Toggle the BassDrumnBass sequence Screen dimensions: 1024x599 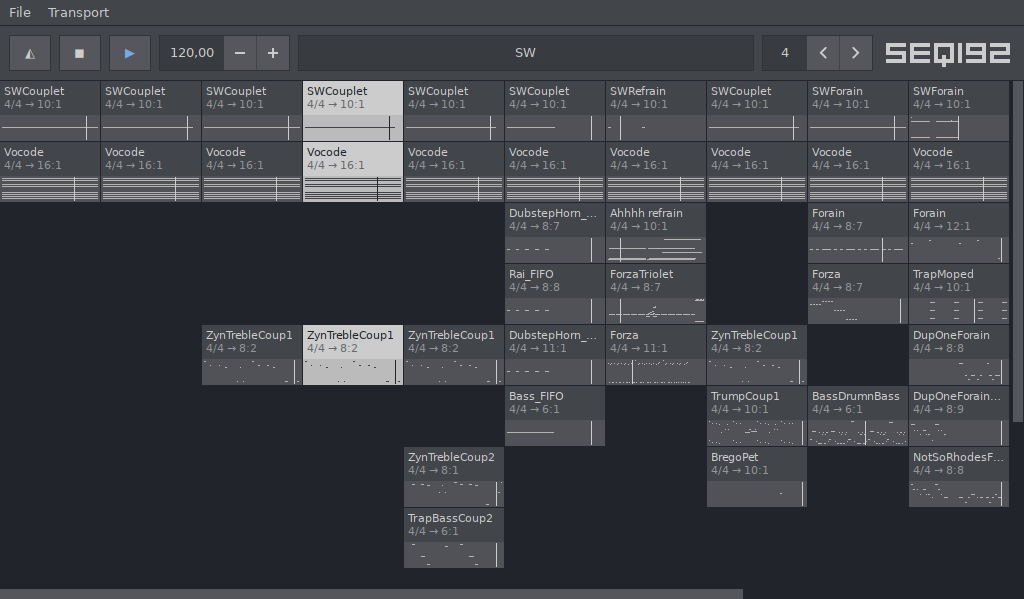click(x=858, y=416)
